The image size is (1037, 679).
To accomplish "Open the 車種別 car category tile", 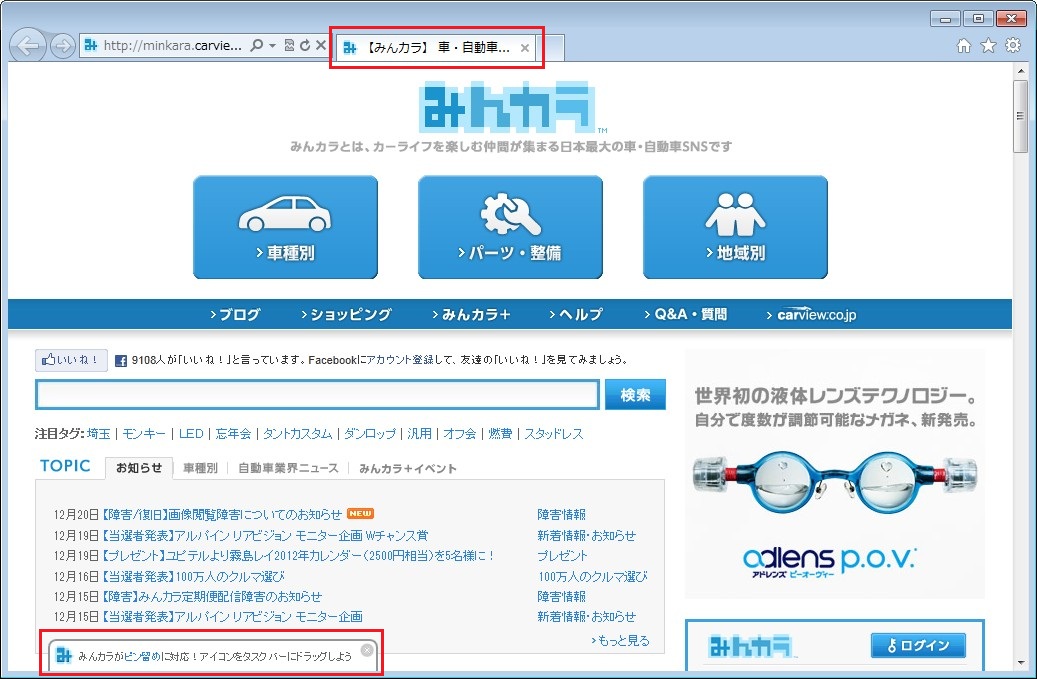I will [285, 227].
